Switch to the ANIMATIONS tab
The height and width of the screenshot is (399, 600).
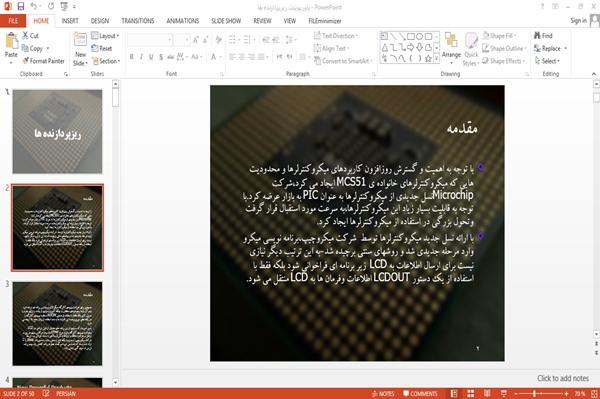[183, 21]
